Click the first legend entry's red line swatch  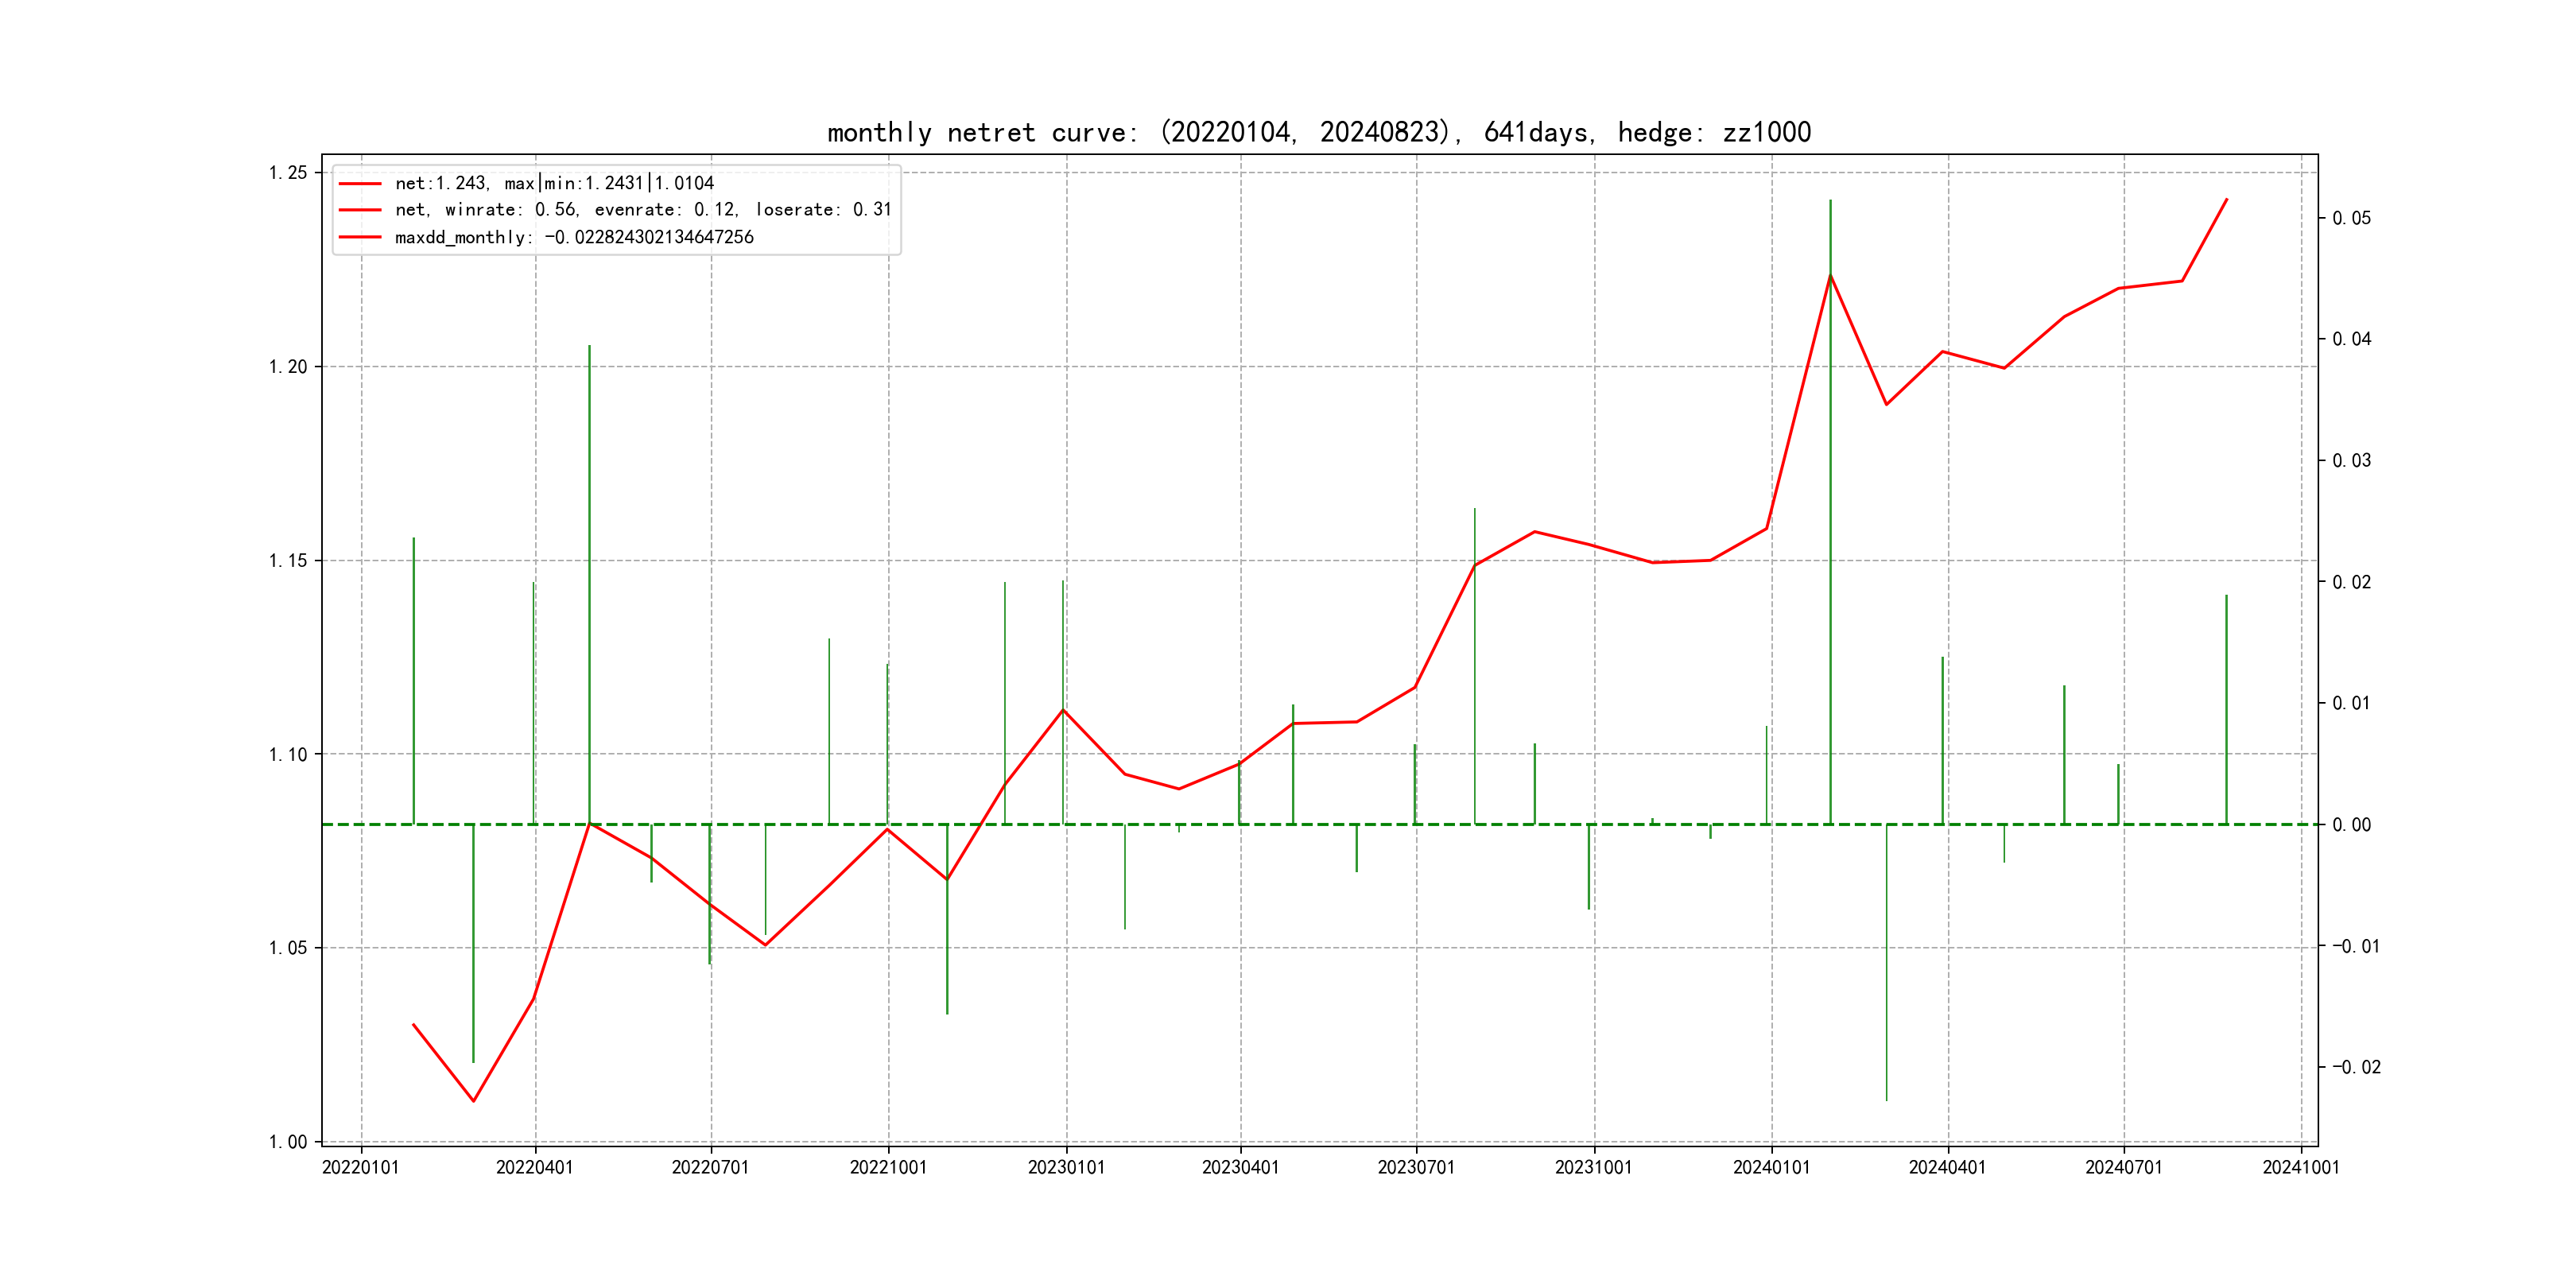click(x=360, y=184)
